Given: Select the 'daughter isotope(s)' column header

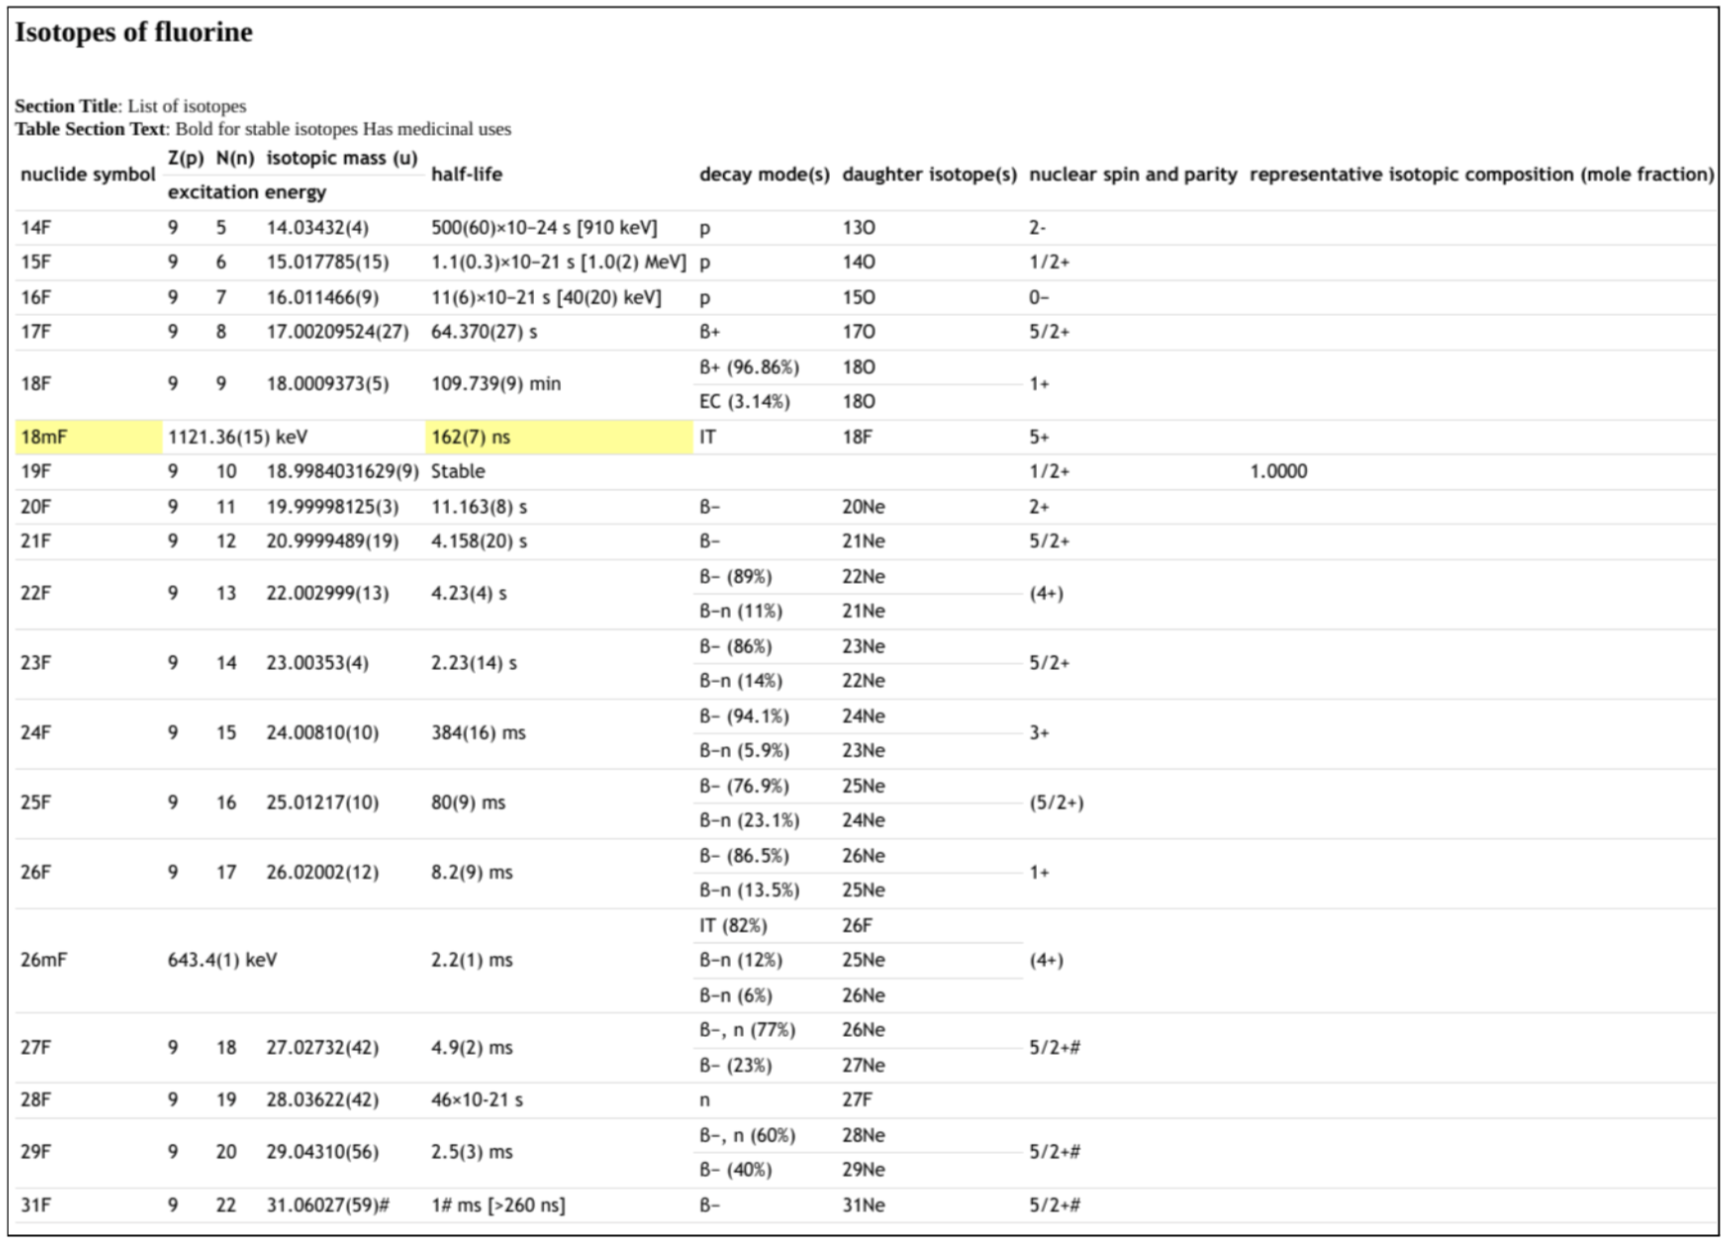Looking at the screenshot, I should point(929,174).
